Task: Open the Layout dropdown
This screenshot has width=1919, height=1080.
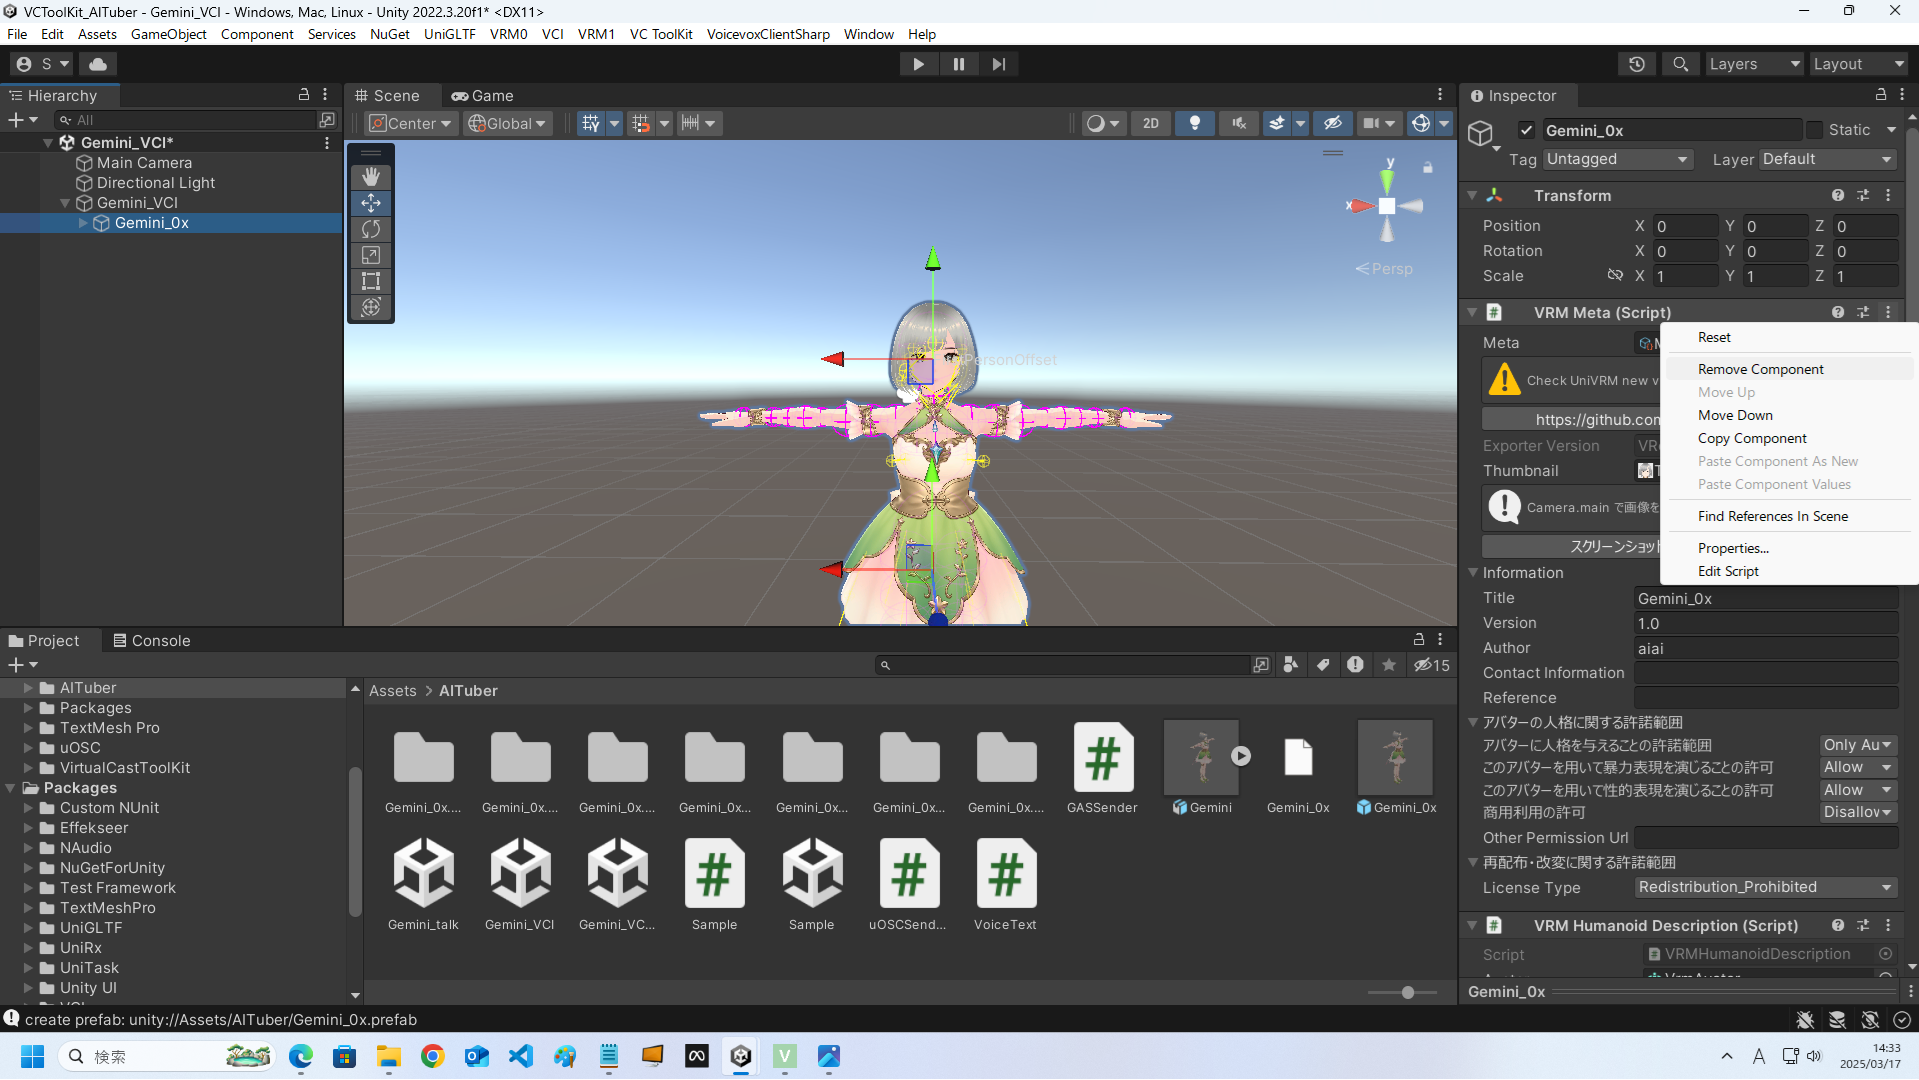Action: pyautogui.click(x=1859, y=64)
